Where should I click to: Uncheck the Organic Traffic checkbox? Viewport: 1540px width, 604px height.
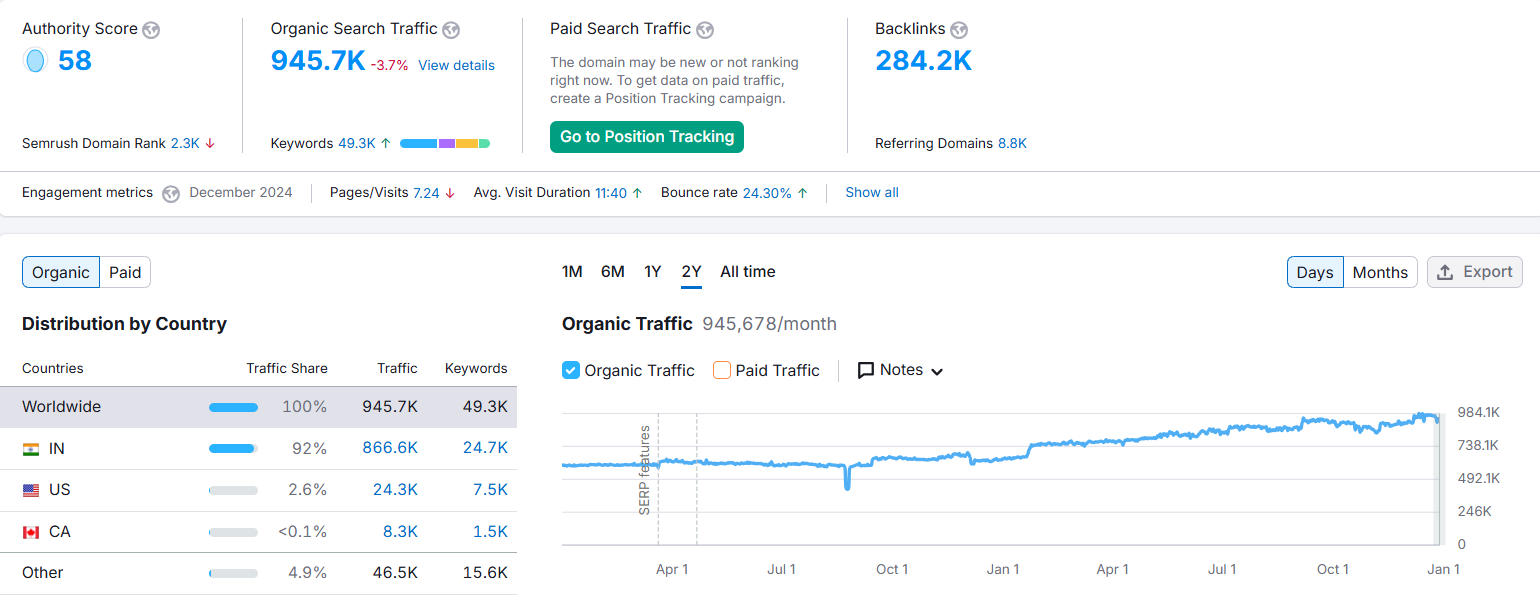[x=571, y=370]
